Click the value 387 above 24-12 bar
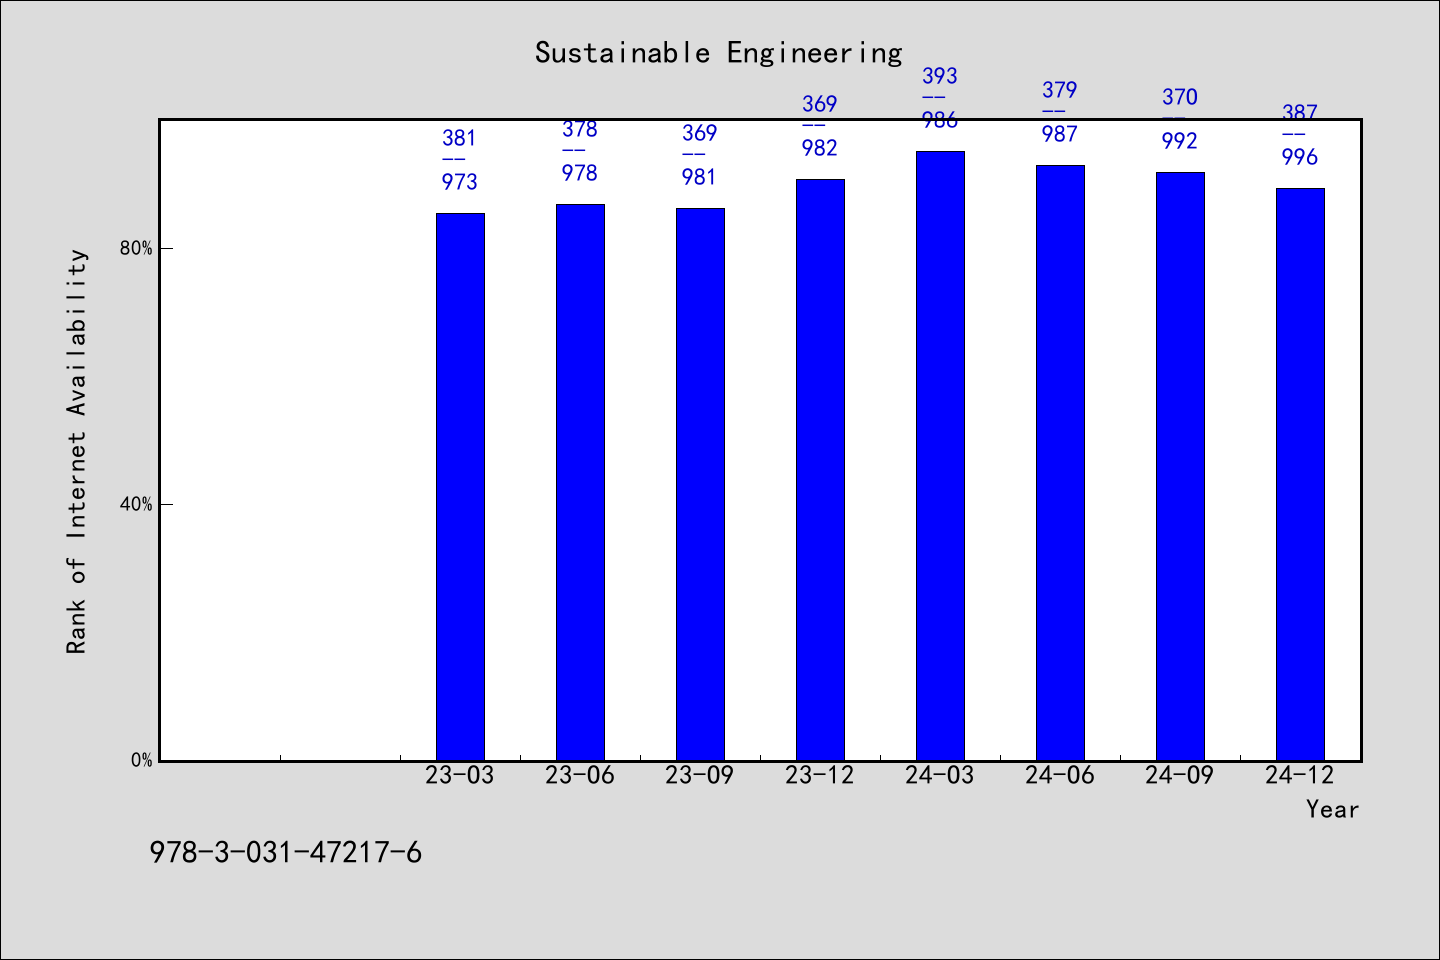This screenshot has height=960, width=1440. (x=1300, y=113)
